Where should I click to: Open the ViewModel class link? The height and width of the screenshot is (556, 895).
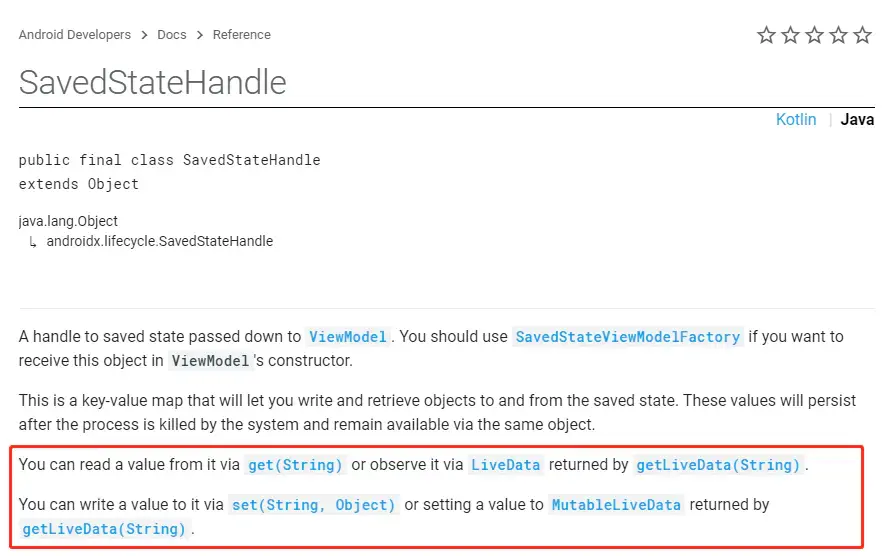348,337
